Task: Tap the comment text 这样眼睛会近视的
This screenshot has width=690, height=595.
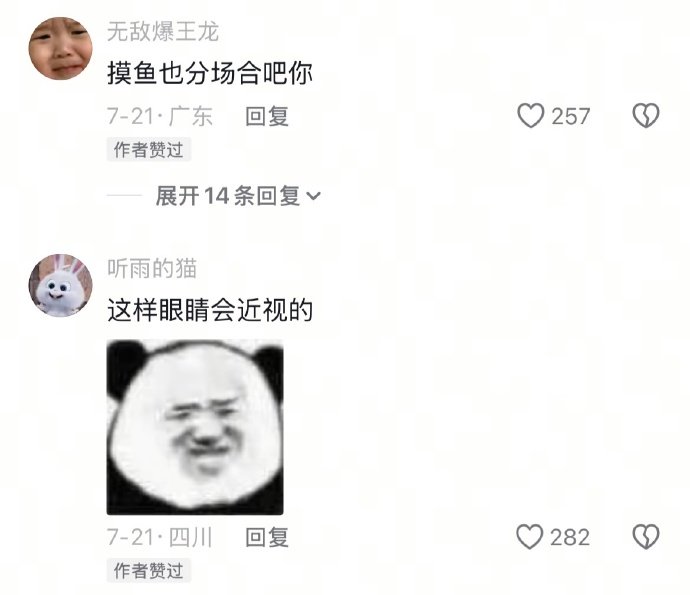Action: click(210, 310)
